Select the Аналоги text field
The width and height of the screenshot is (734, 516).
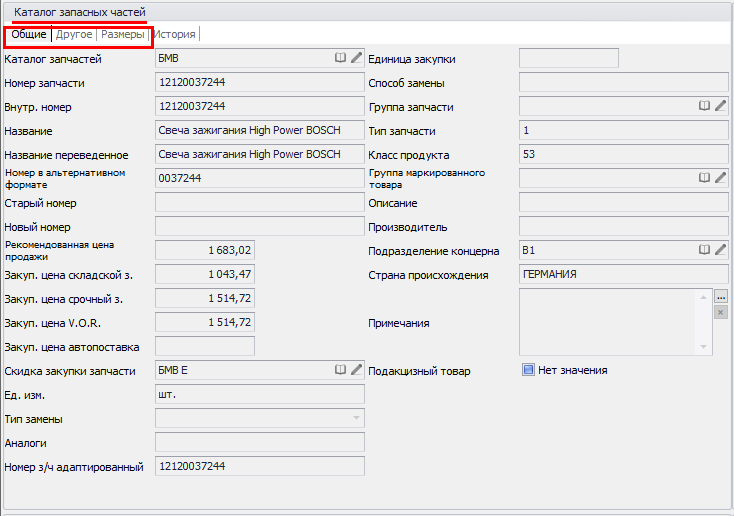click(x=260, y=442)
